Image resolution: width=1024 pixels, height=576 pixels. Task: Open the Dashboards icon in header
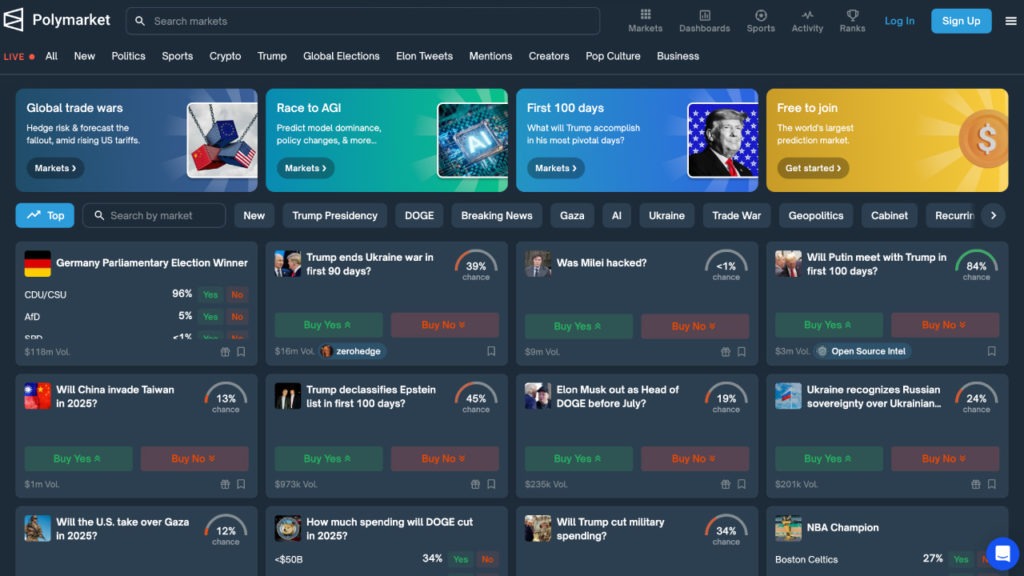point(704,15)
